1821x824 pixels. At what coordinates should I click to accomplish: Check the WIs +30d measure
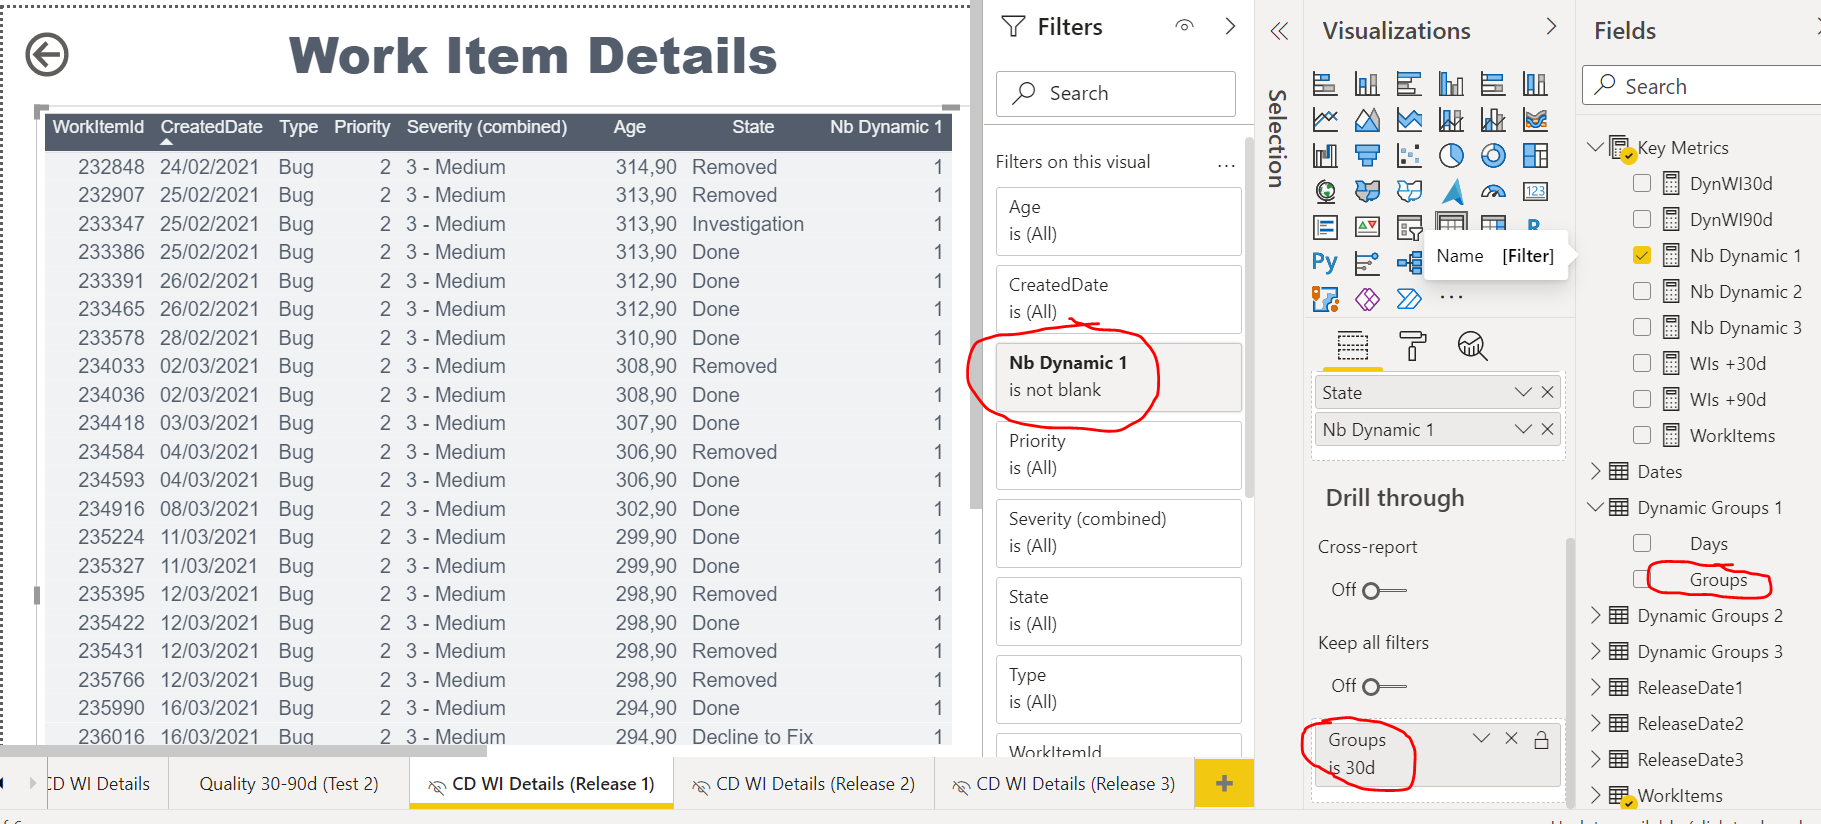point(1641,363)
